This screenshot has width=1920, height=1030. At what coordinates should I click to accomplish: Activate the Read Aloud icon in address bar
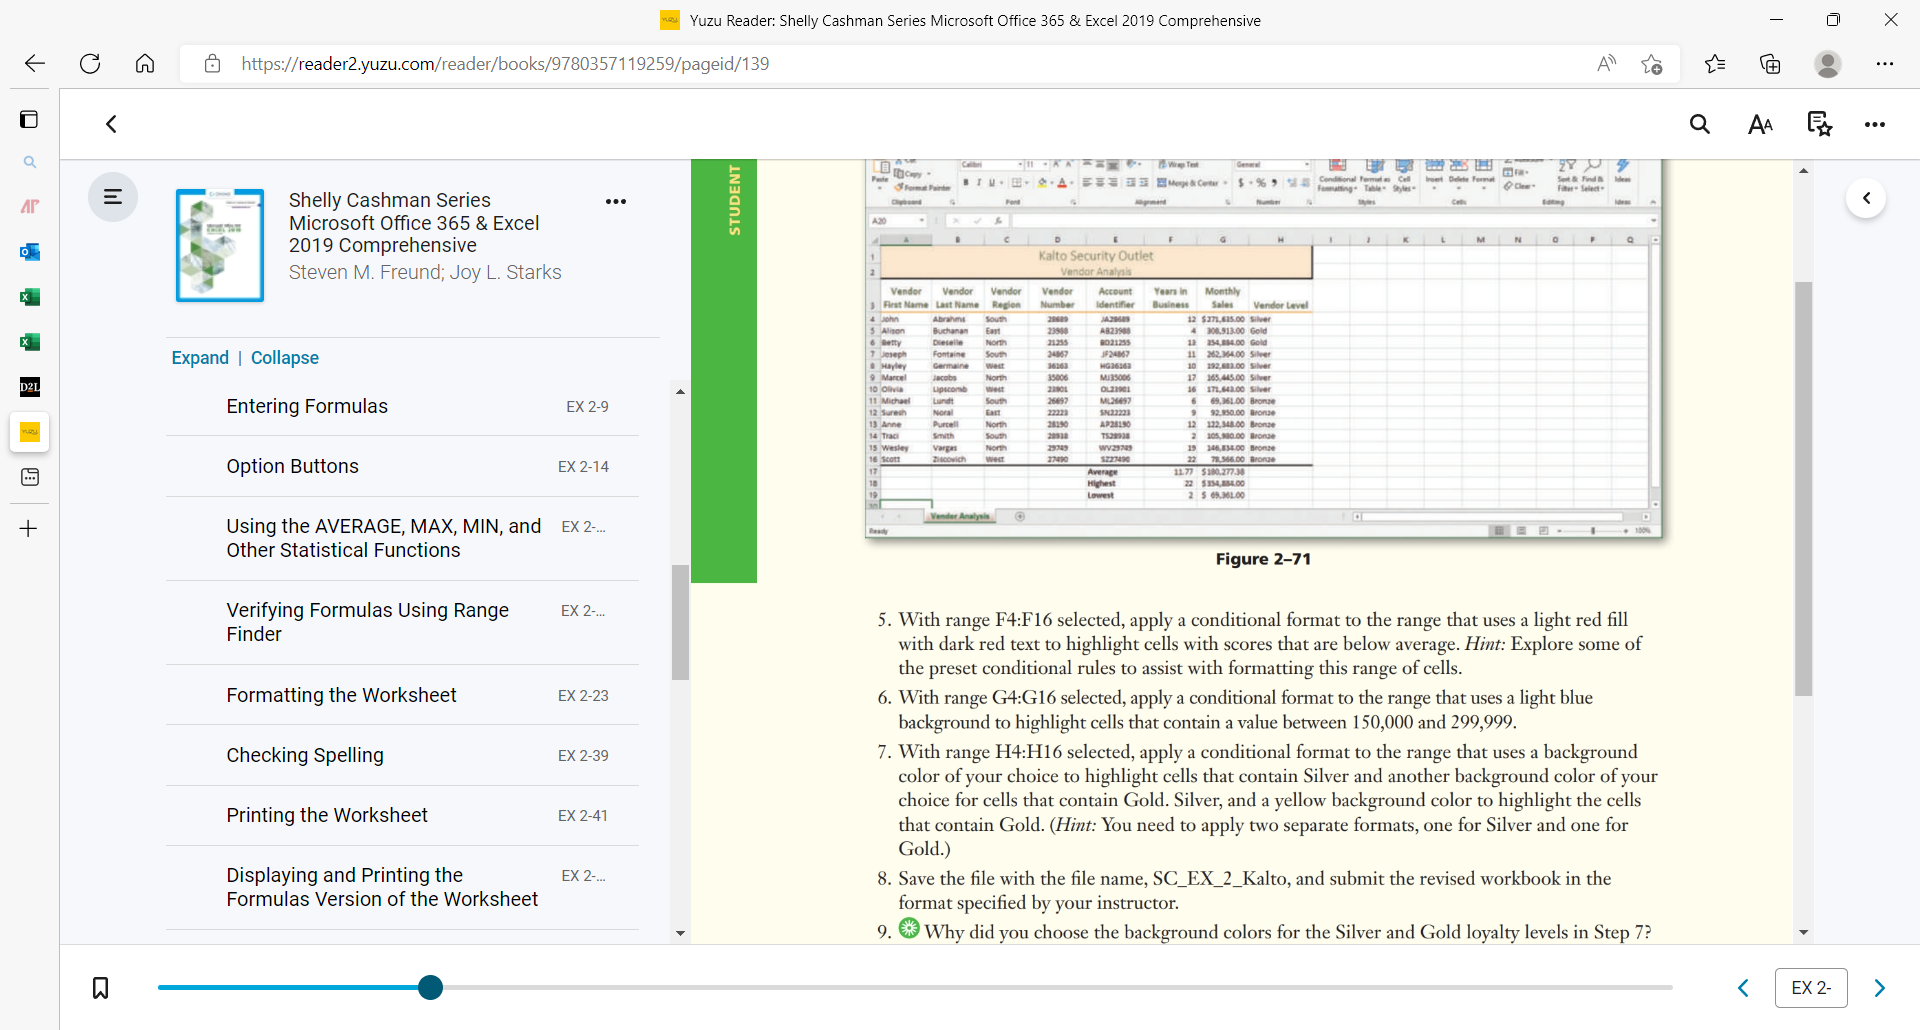pyautogui.click(x=1606, y=64)
